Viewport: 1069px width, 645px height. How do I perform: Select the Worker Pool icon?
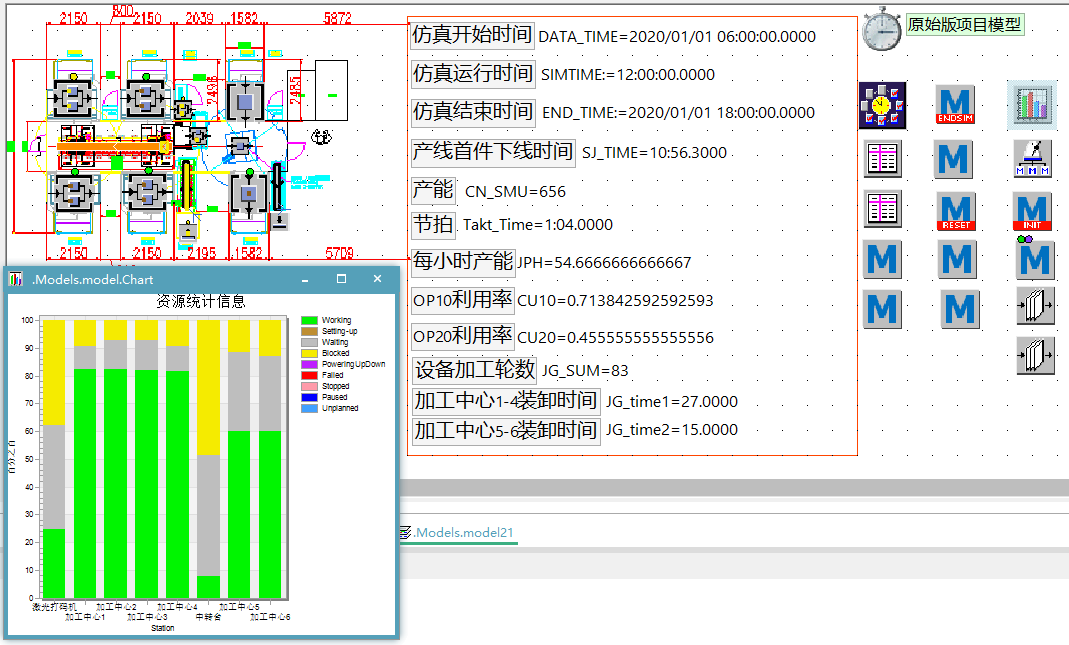click(x=1033, y=159)
